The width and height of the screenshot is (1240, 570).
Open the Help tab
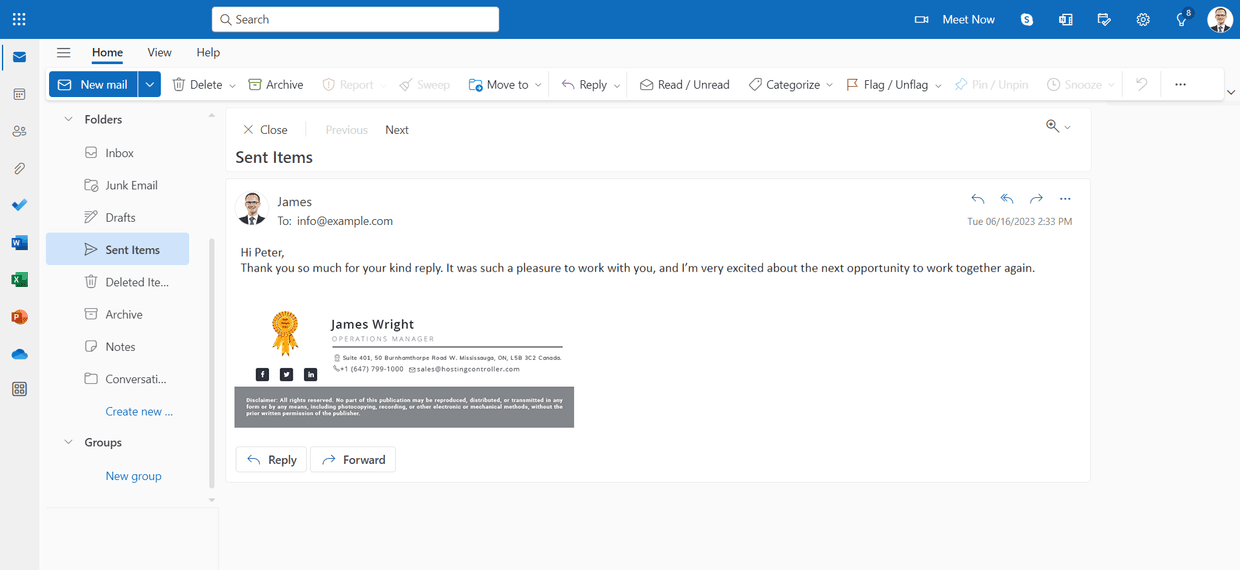[208, 53]
